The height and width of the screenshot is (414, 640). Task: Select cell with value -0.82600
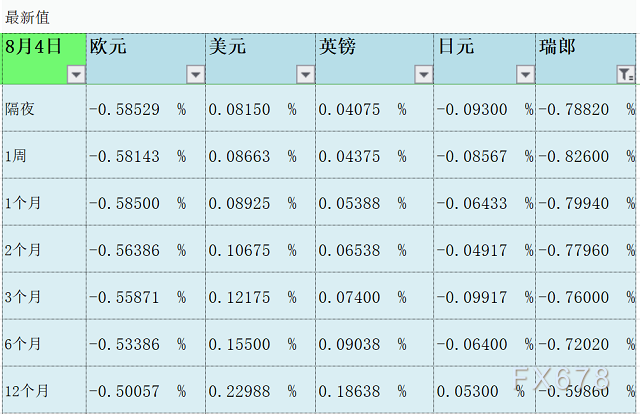click(586, 155)
